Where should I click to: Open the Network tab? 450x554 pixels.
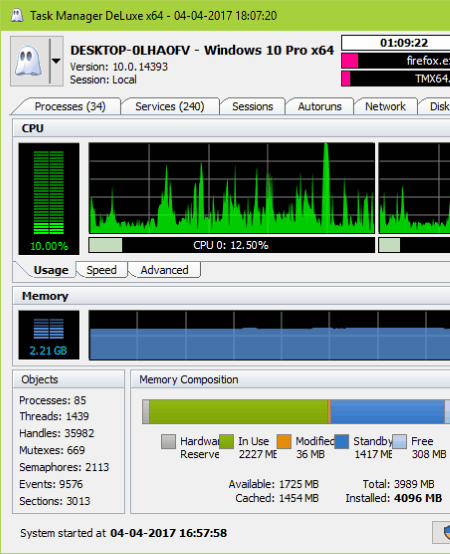(385, 106)
